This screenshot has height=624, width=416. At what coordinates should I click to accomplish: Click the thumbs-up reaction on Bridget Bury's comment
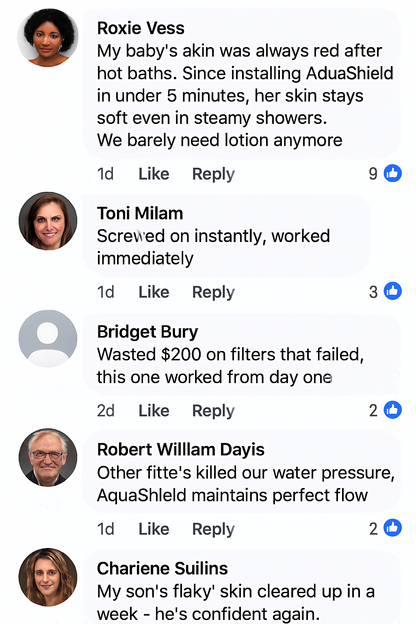pyautogui.click(x=393, y=410)
